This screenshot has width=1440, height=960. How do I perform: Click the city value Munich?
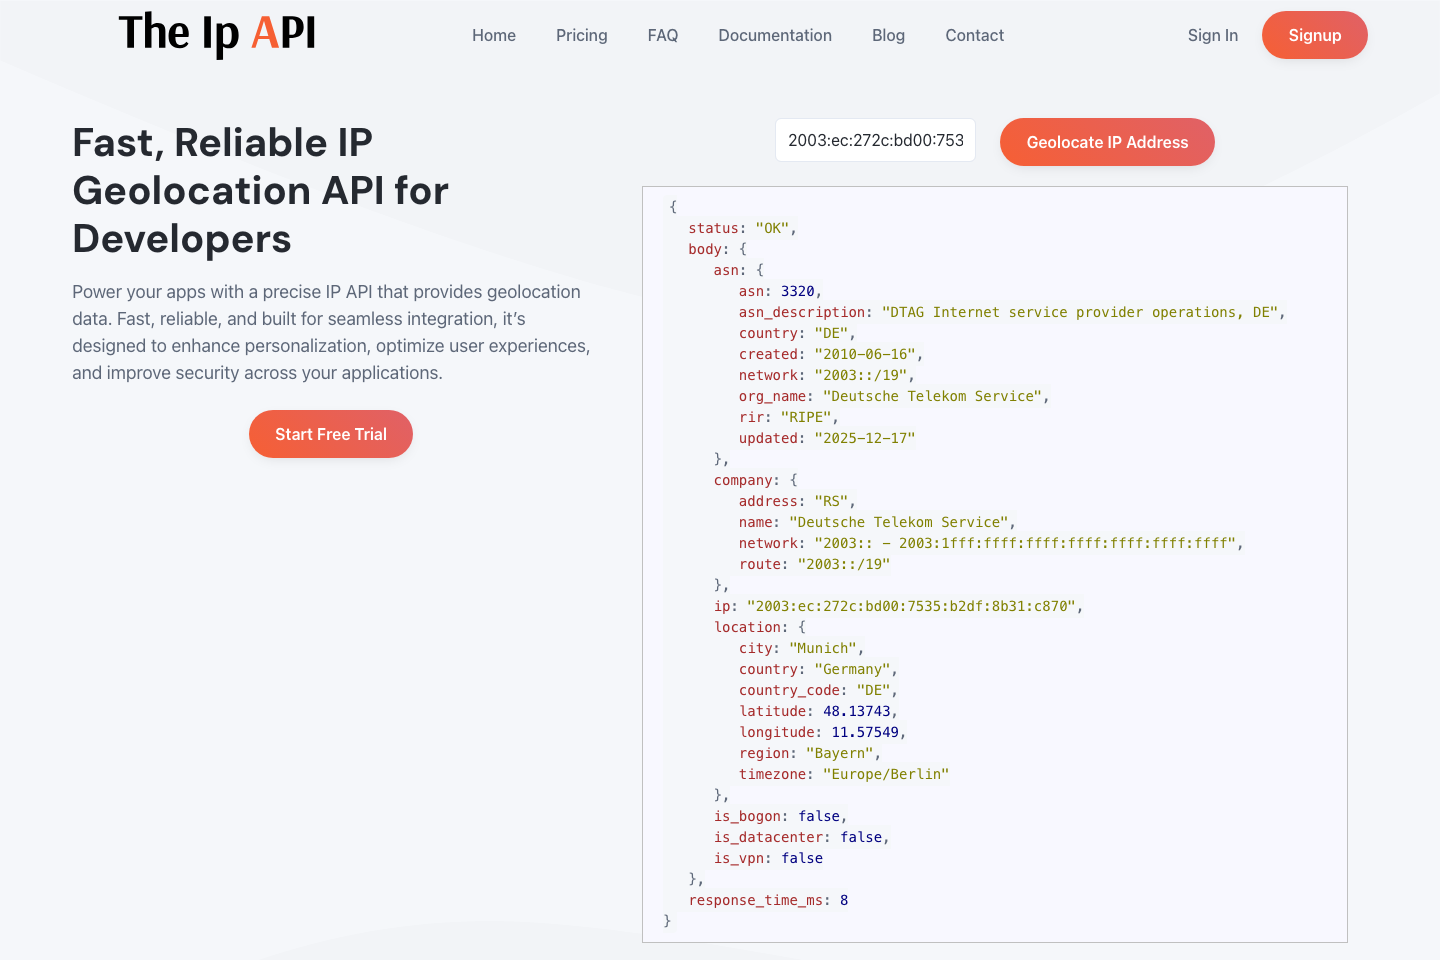point(822,648)
